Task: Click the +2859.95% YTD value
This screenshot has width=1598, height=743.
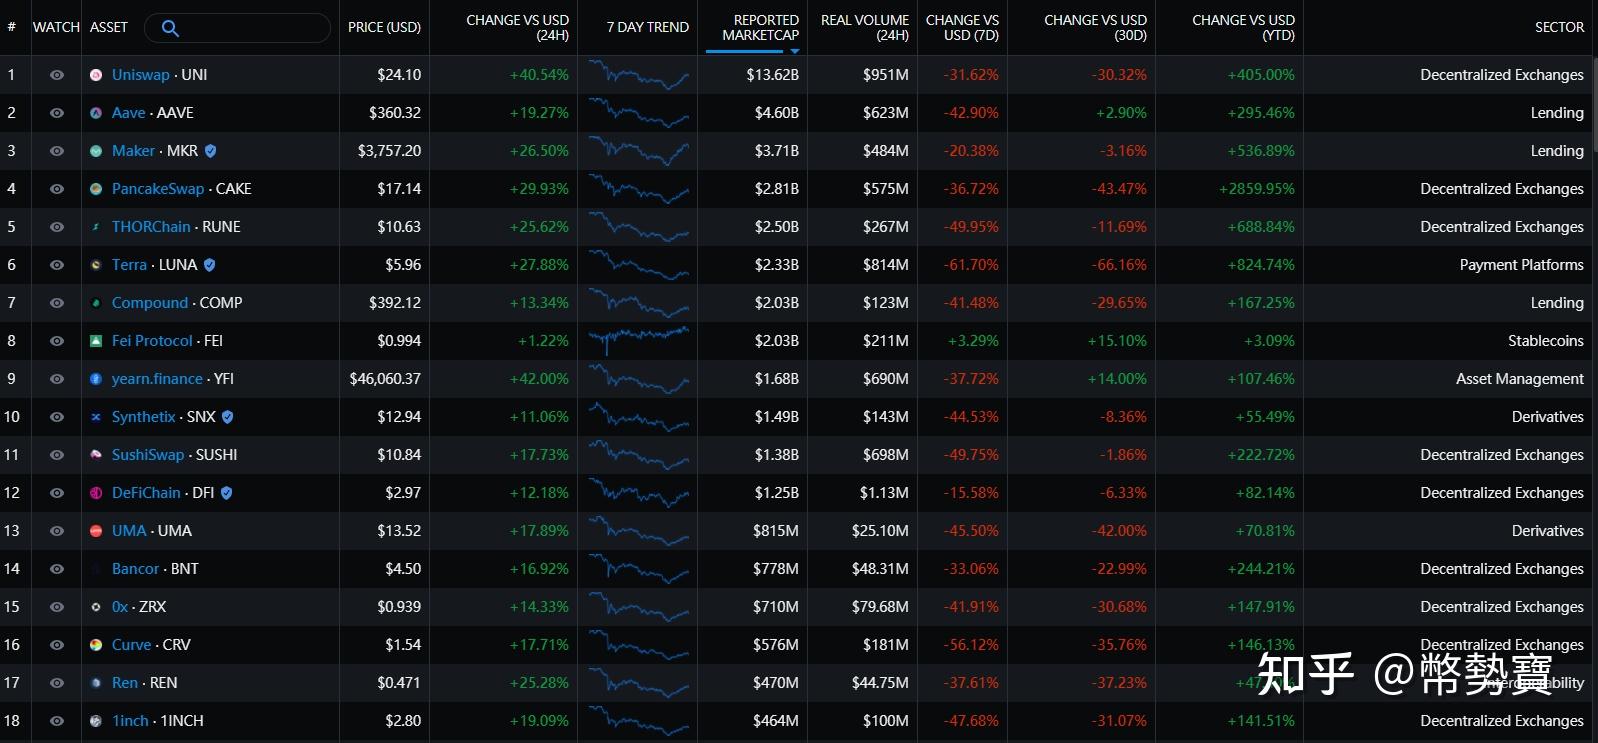Action: [x=1256, y=189]
